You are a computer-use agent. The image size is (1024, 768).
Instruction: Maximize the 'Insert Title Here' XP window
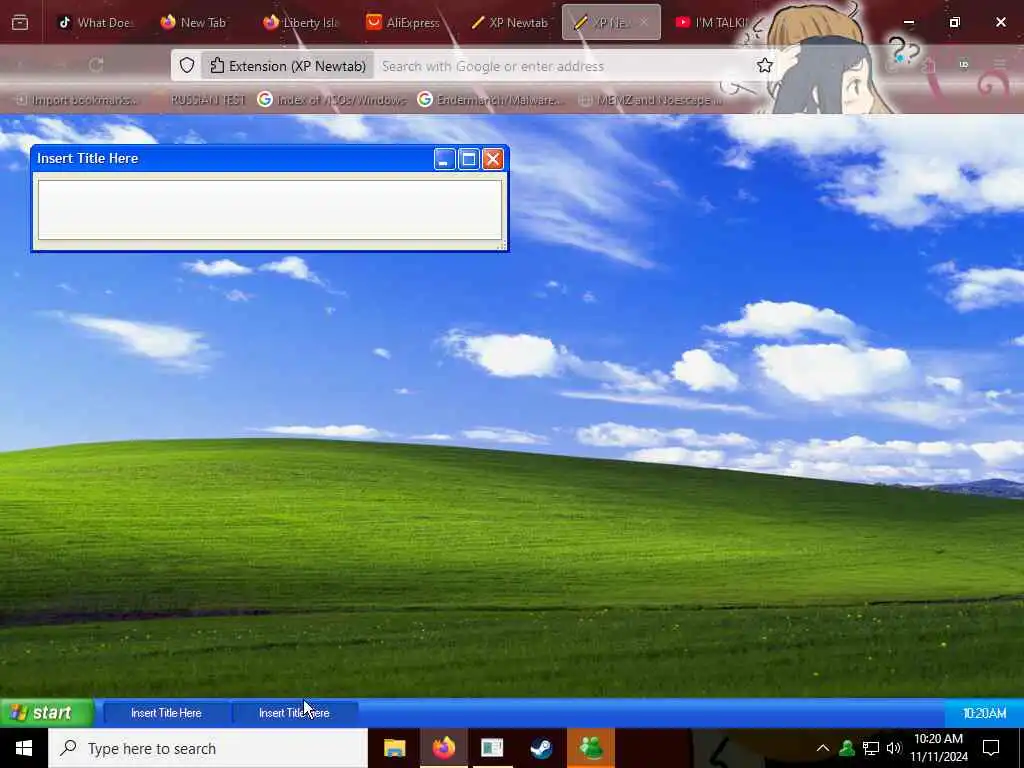tap(469, 159)
